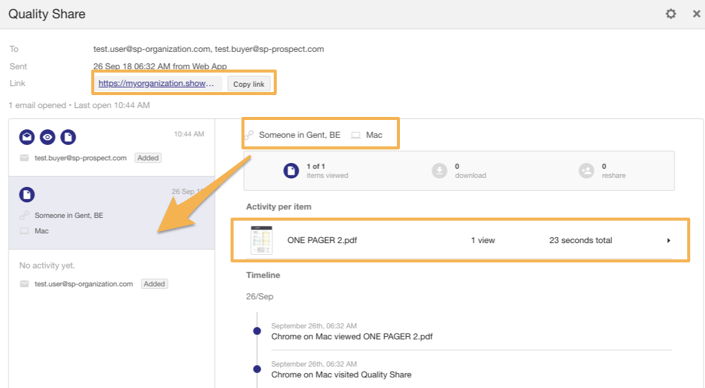Open ONE PAGER 2.pdf thumbnail

[261, 240]
